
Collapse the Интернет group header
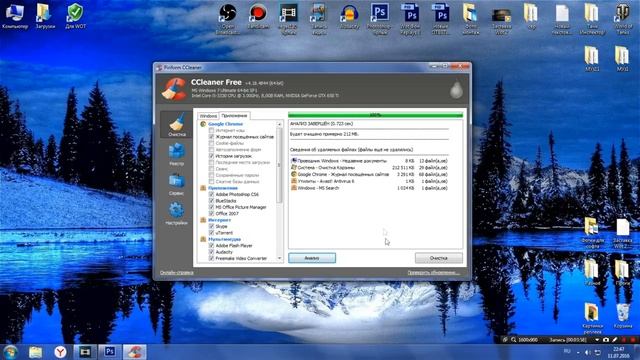[x=220, y=220]
